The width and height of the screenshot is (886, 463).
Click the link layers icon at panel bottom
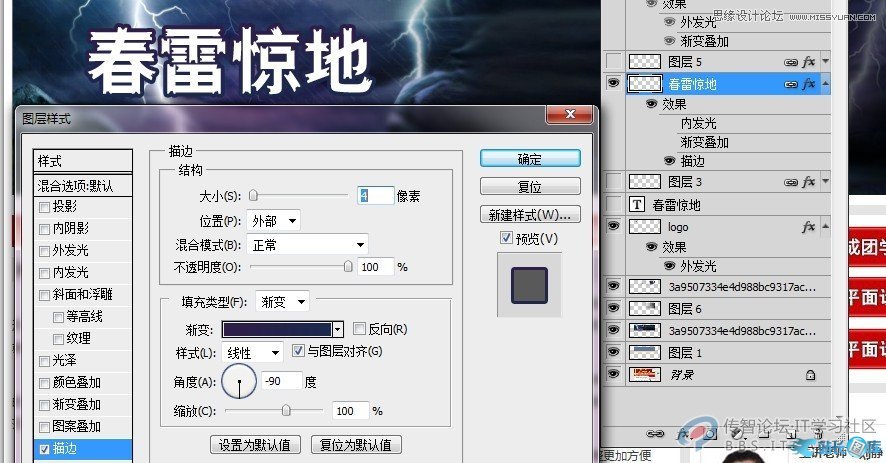pyautogui.click(x=656, y=434)
